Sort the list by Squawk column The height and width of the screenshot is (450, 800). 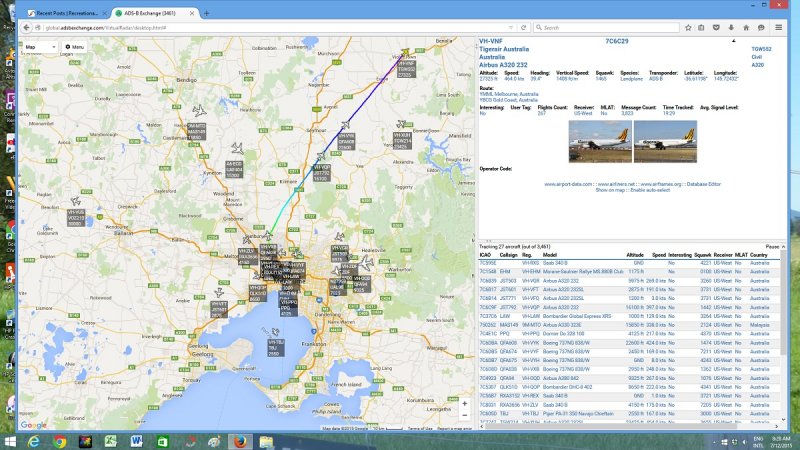703,255
